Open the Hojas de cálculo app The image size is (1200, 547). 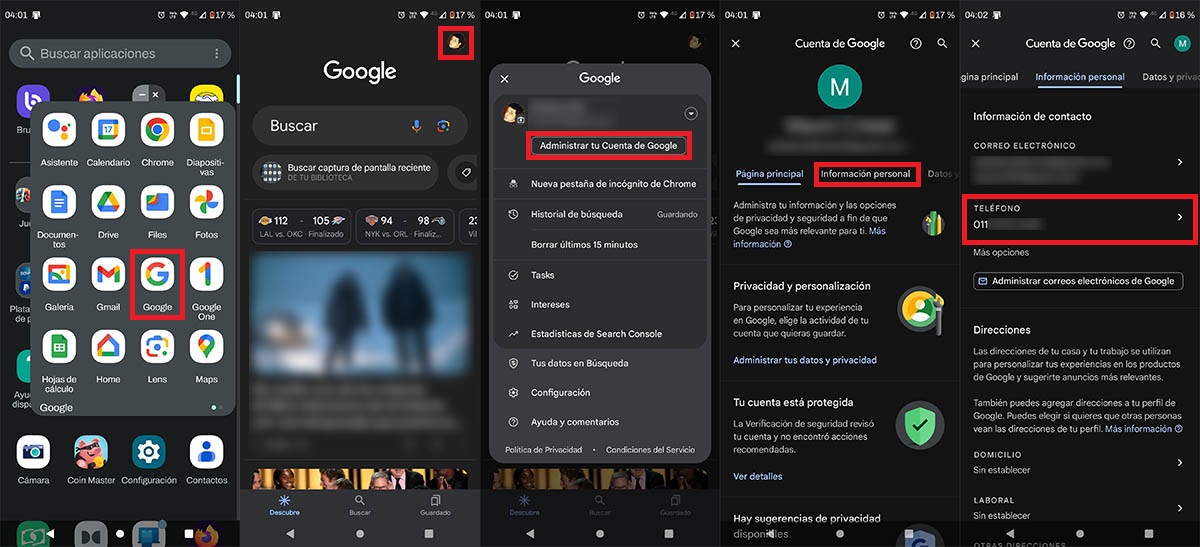pyautogui.click(x=59, y=347)
